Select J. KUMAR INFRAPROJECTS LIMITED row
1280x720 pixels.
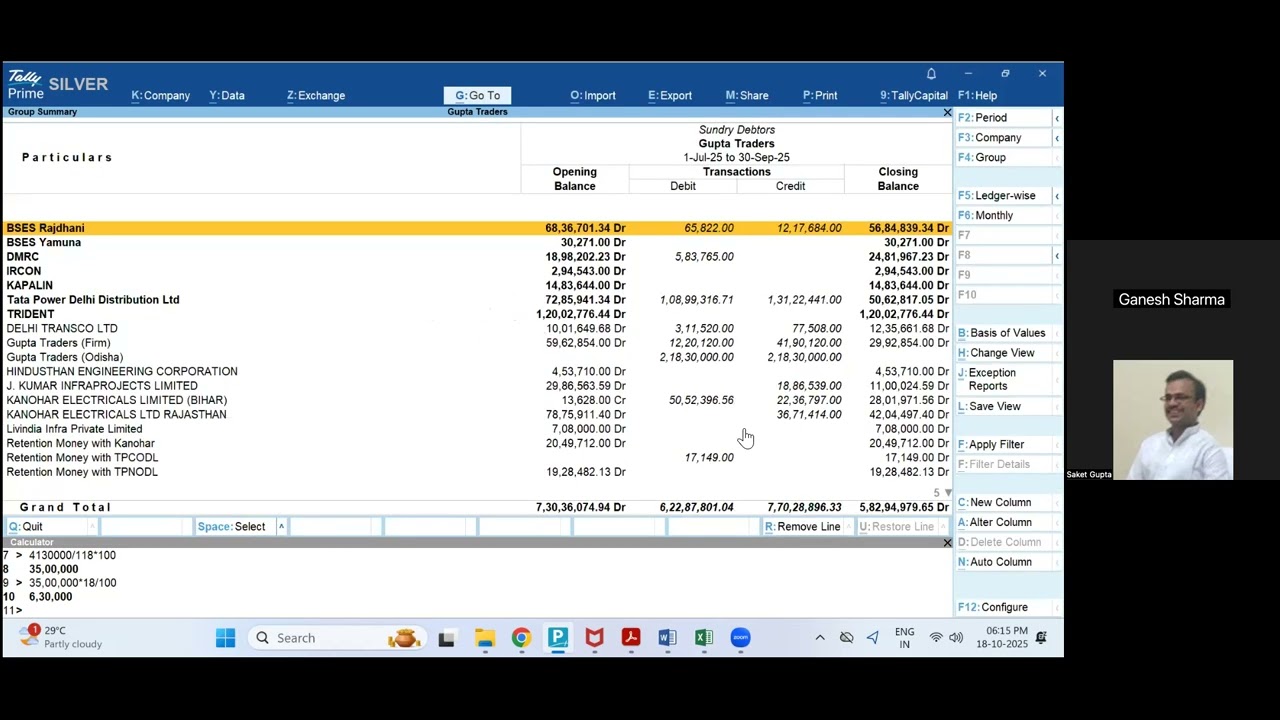[477, 386]
